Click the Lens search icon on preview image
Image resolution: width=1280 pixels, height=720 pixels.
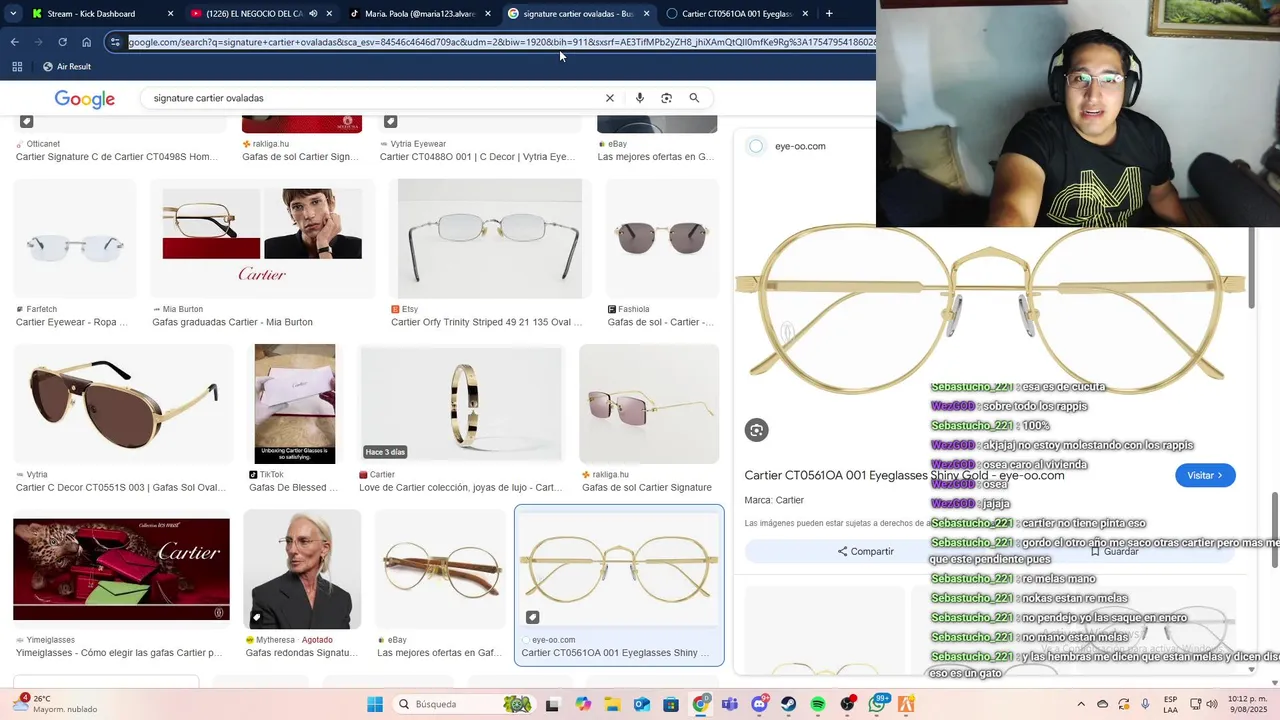pos(757,430)
